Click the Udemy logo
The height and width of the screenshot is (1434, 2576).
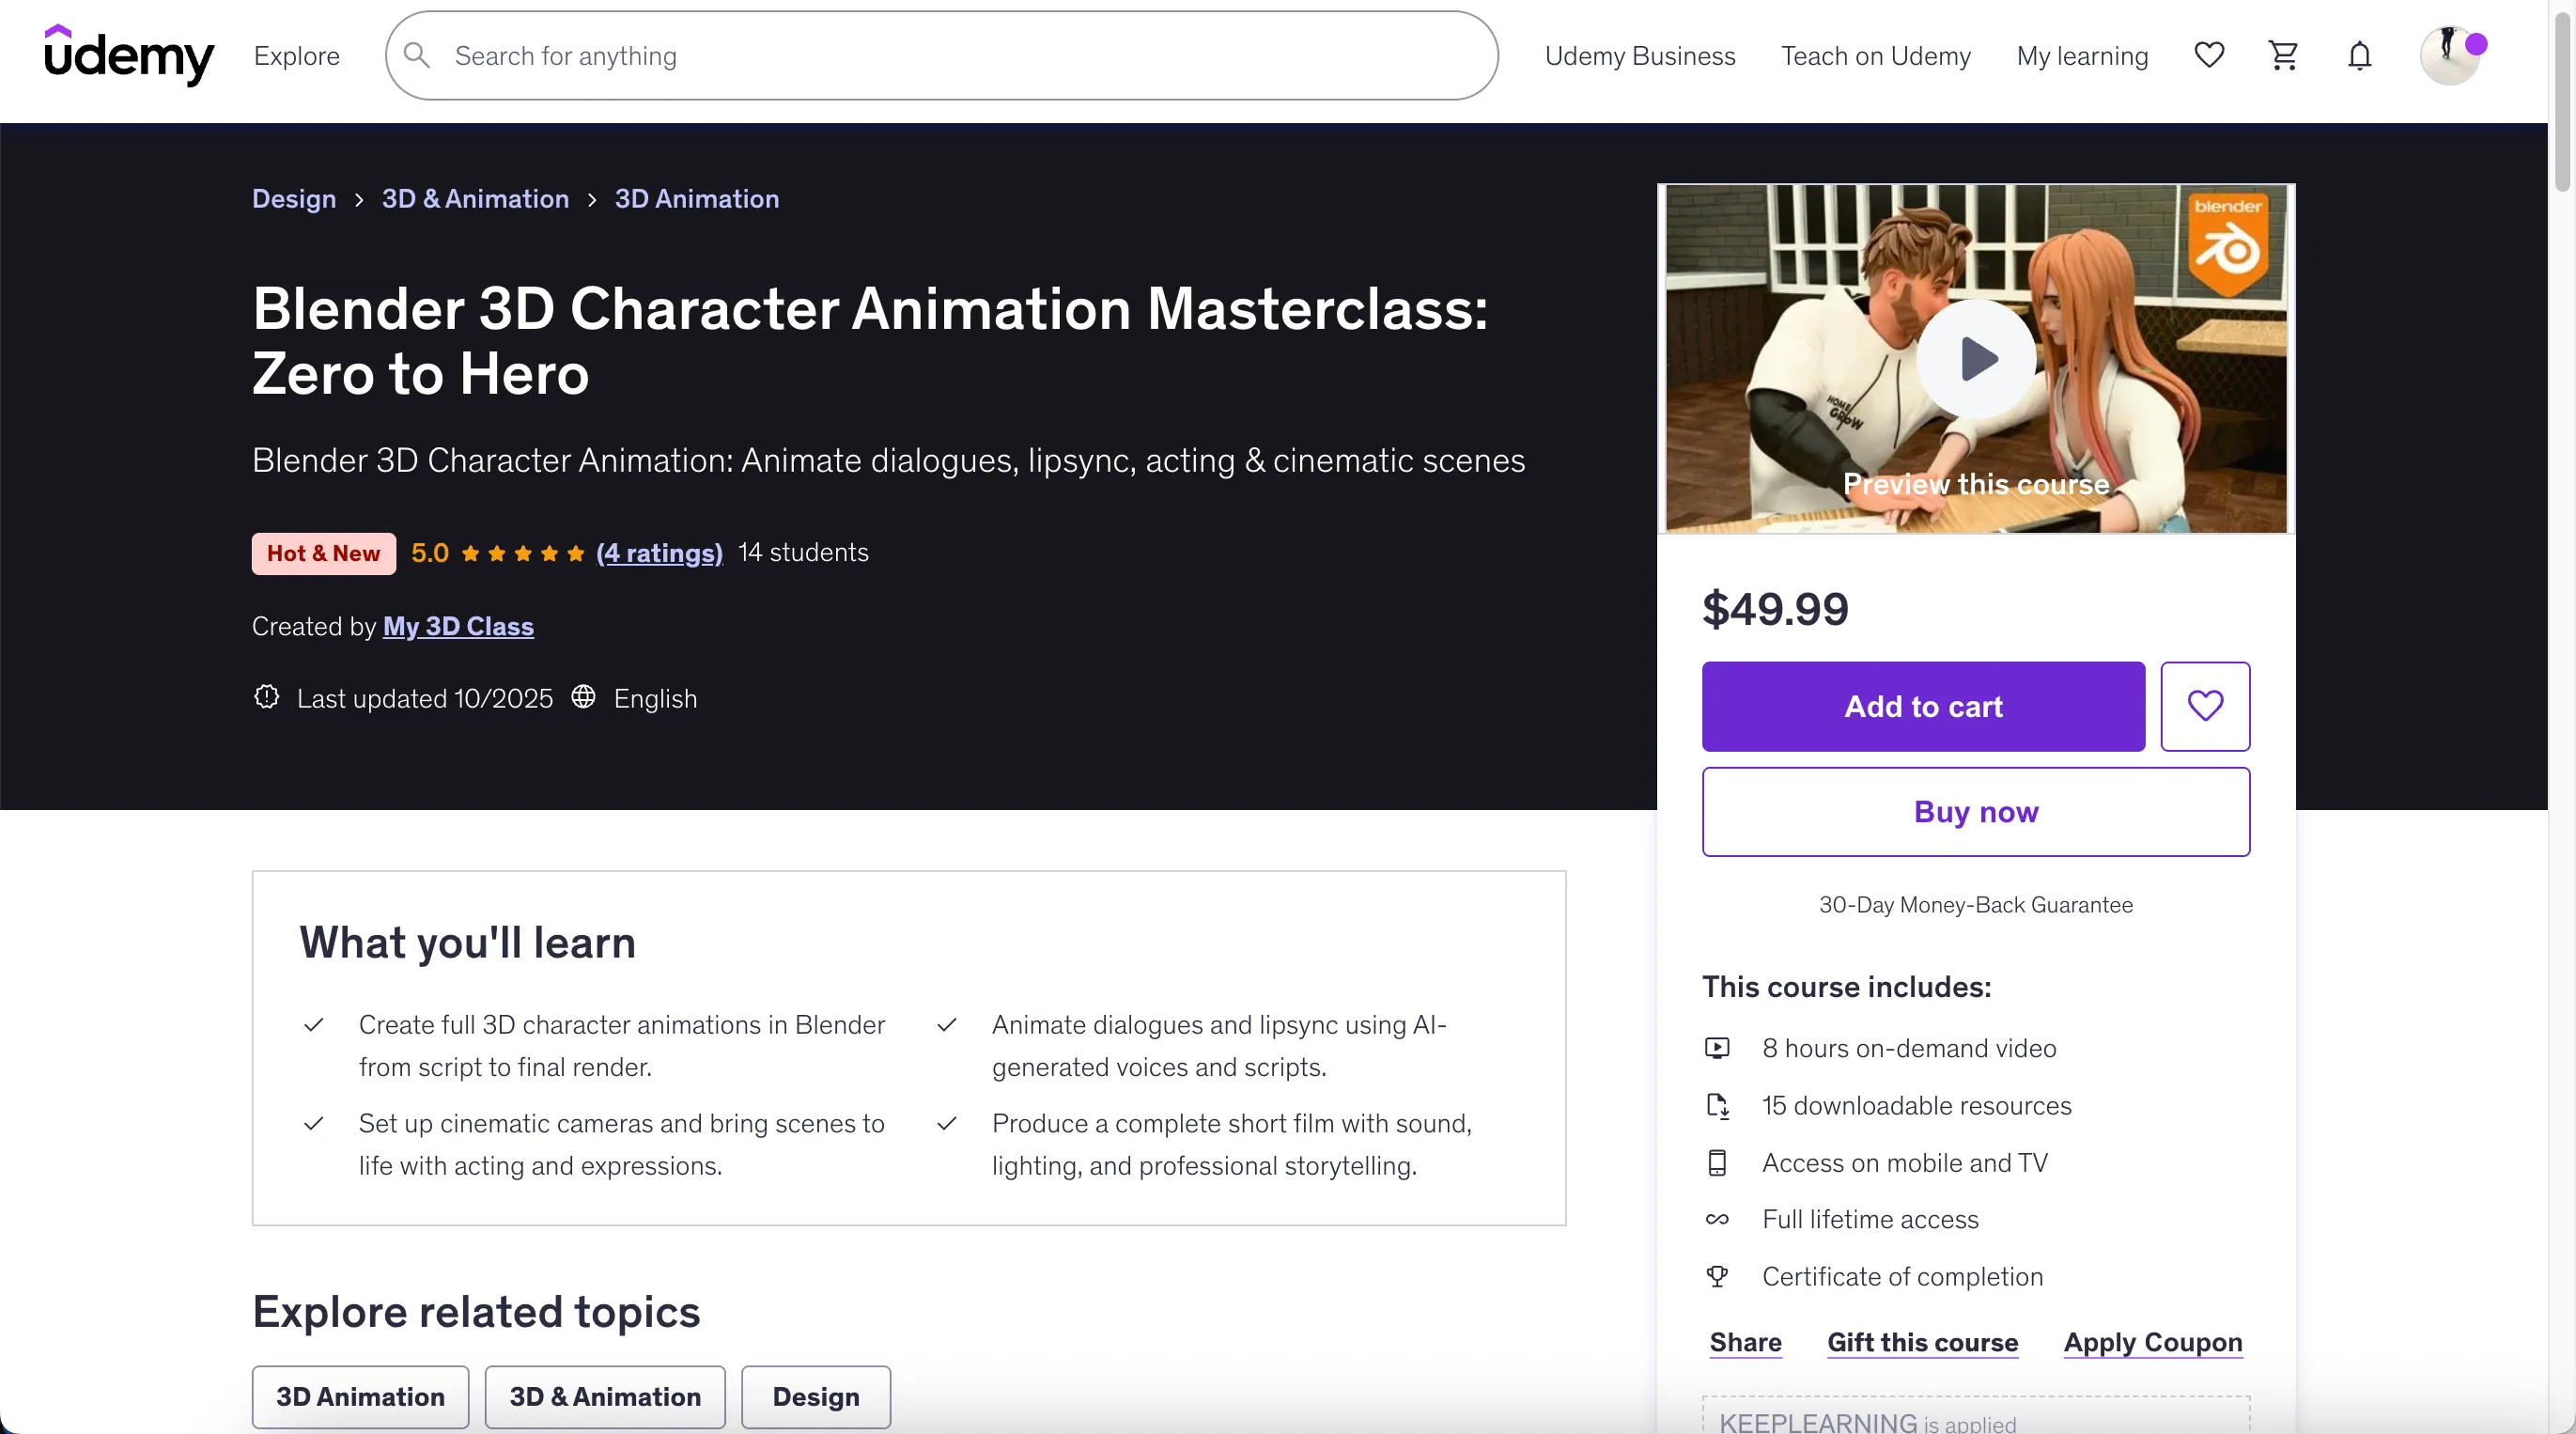pyautogui.click(x=128, y=55)
